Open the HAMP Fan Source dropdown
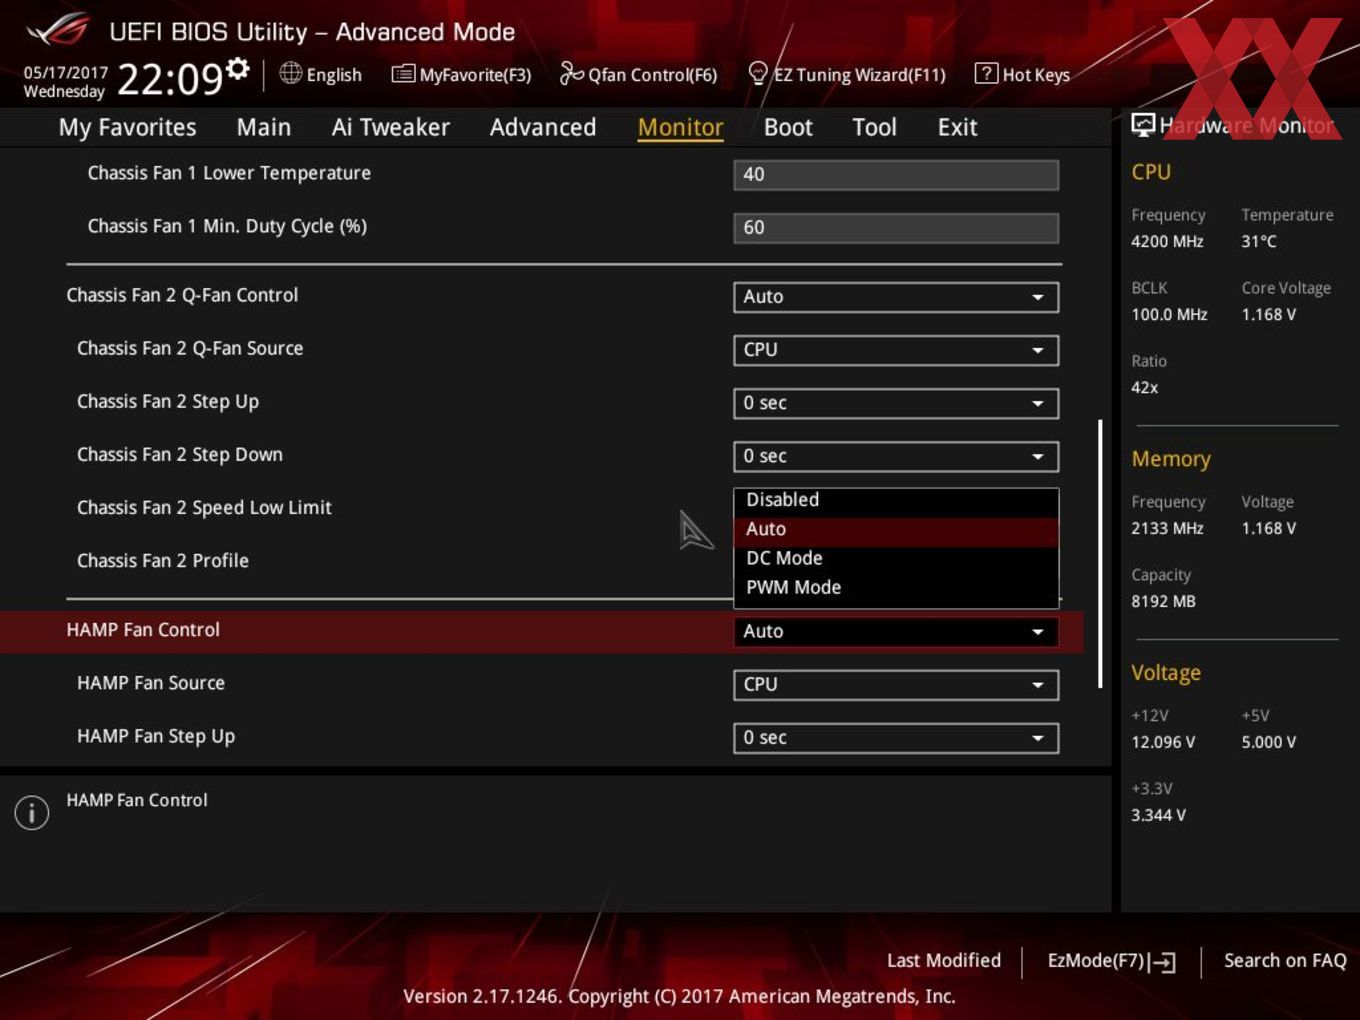This screenshot has height=1020, width=1360. point(896,684)
